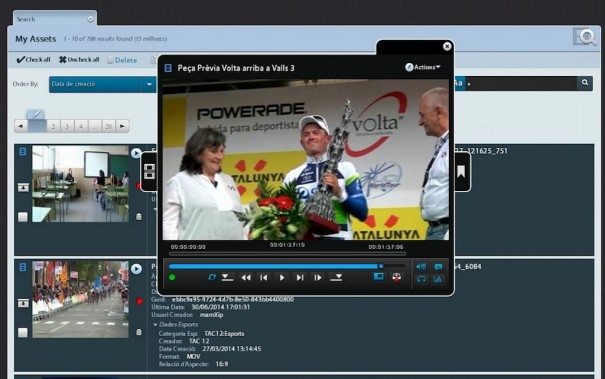Open the film strip panel tab

tap(149, 172)
